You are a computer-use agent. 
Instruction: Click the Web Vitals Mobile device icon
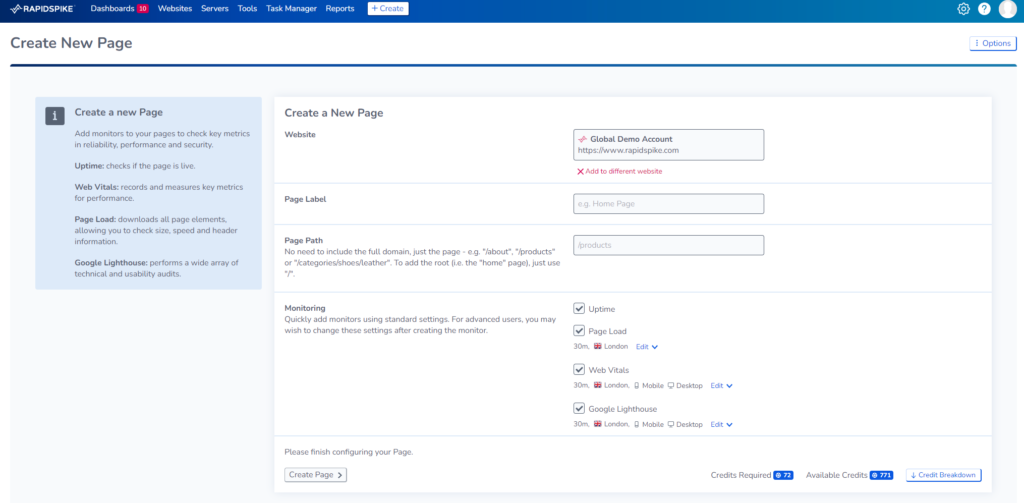click(637, 385)
